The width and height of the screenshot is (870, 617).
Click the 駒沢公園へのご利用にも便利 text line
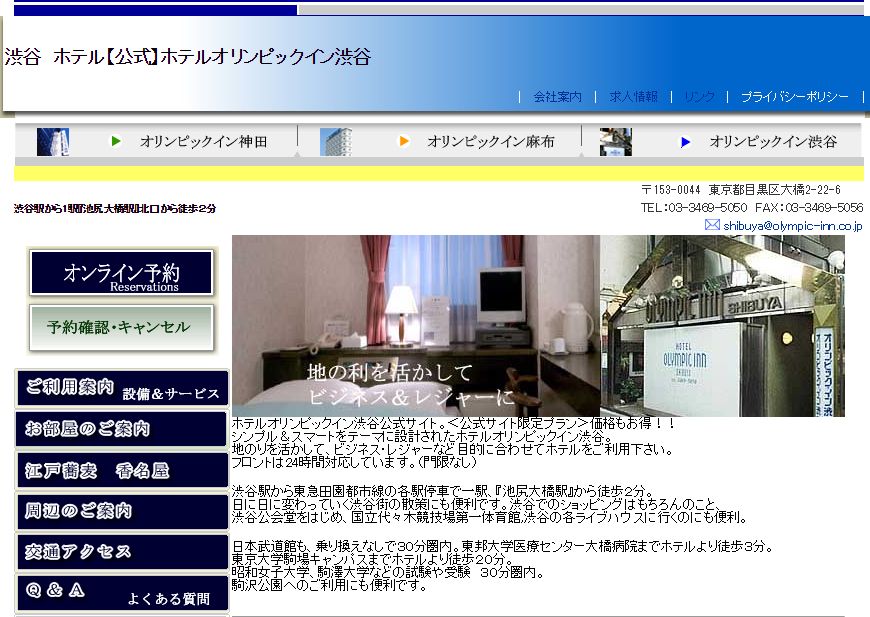[x=329, y=585]
